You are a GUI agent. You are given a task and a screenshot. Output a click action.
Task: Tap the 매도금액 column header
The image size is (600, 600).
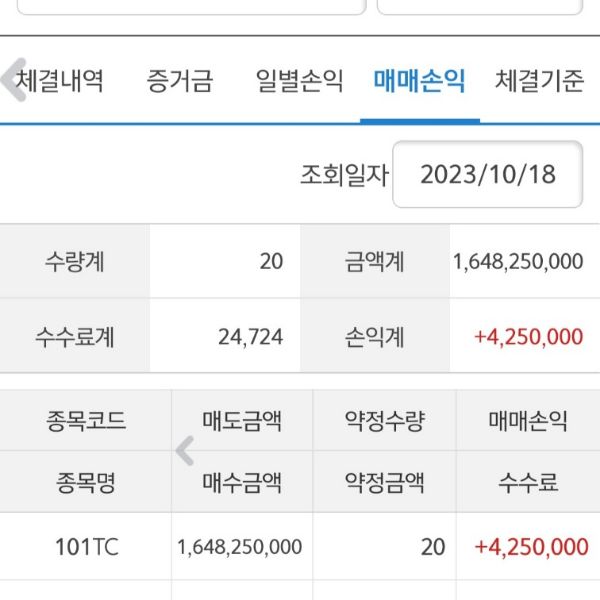pos(242,421)
